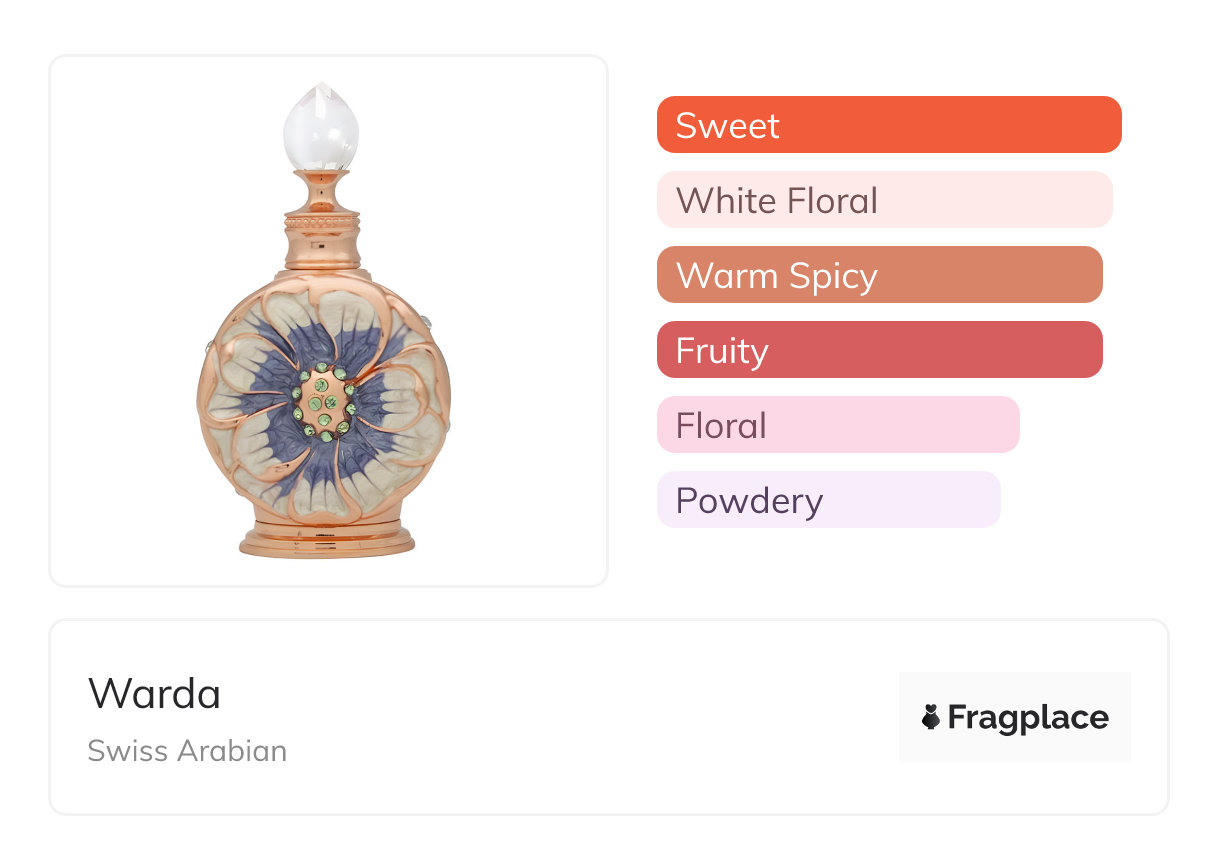The height and width of the screenshot is (864, 1218).
Task: Click the Fragplace bottle icon in logo
Action: pos(931,717)
